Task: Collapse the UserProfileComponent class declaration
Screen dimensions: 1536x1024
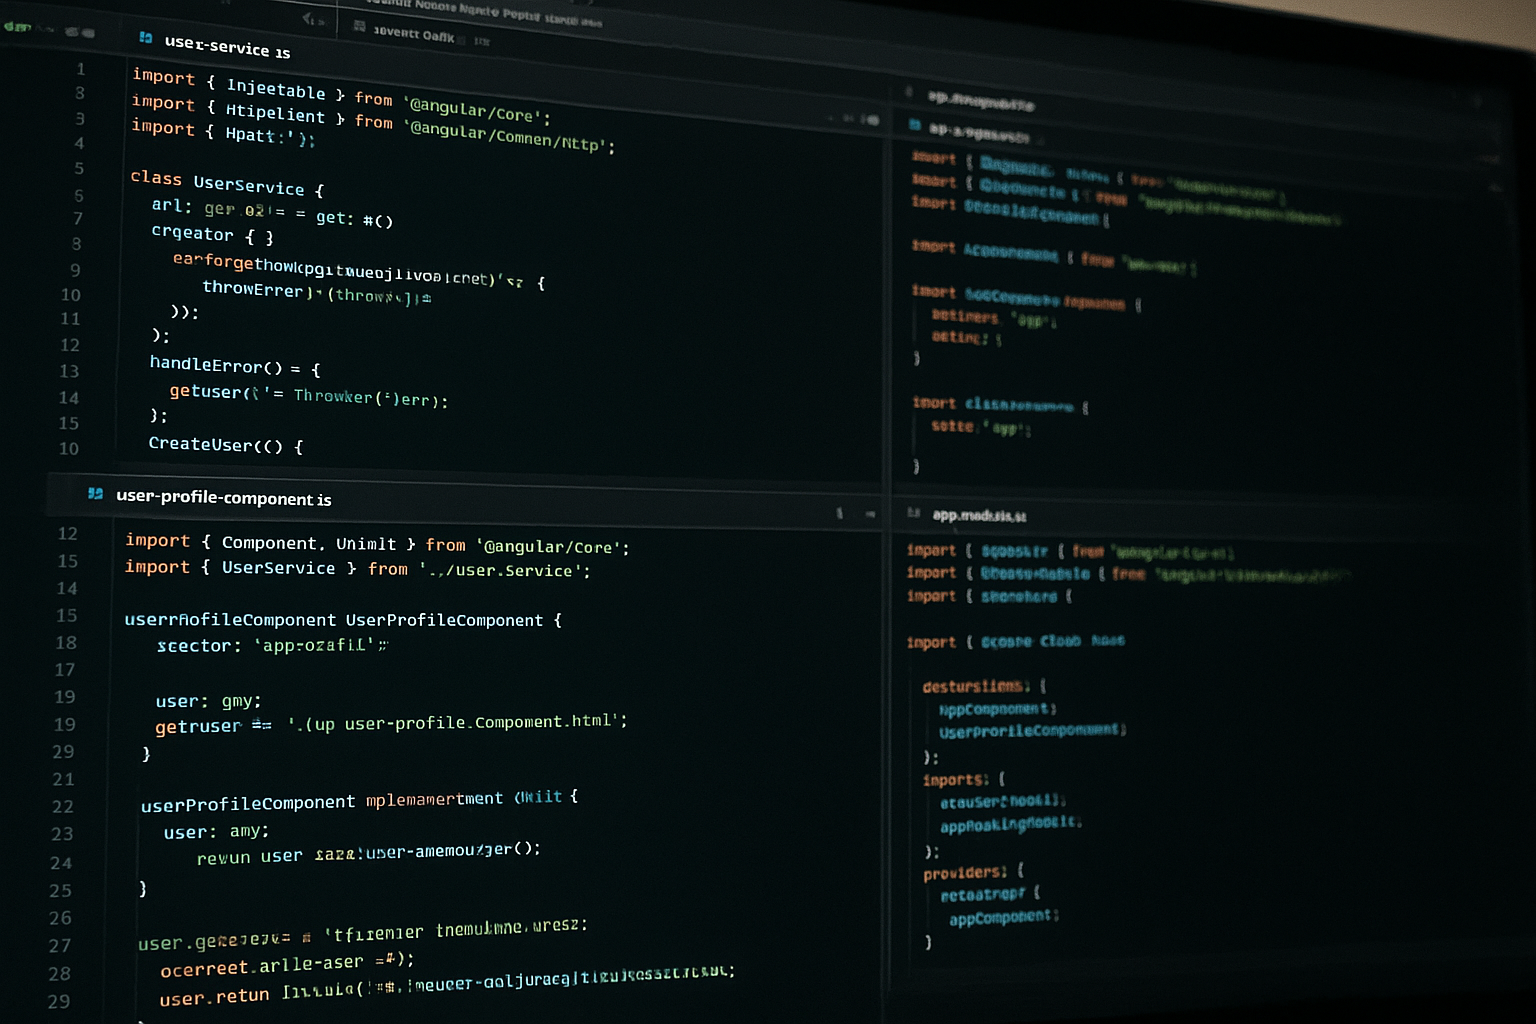Action: 110,620
